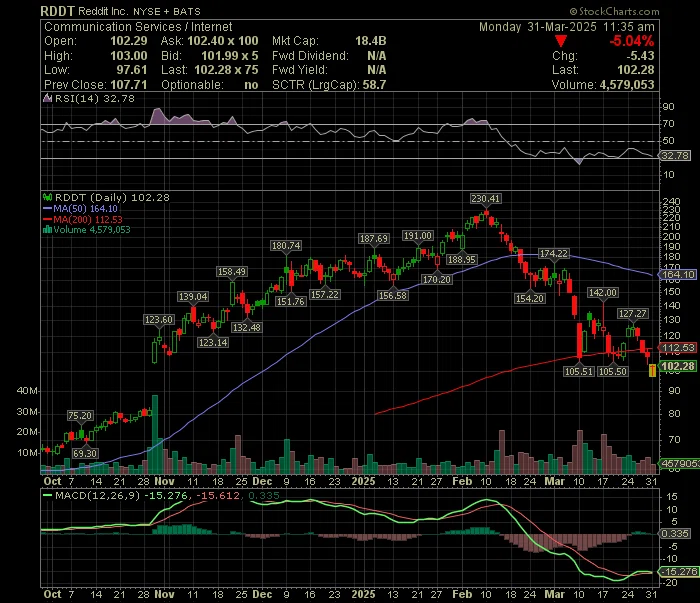Screen dimensions: 700x603
Task: Click the 158.49 price annotation
Action: click(x=231, y=271)
